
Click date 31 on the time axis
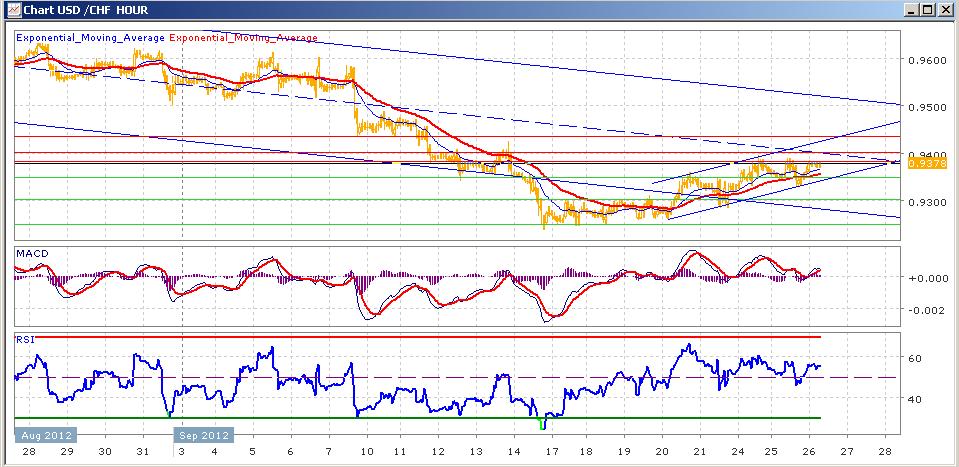[141, 452]
